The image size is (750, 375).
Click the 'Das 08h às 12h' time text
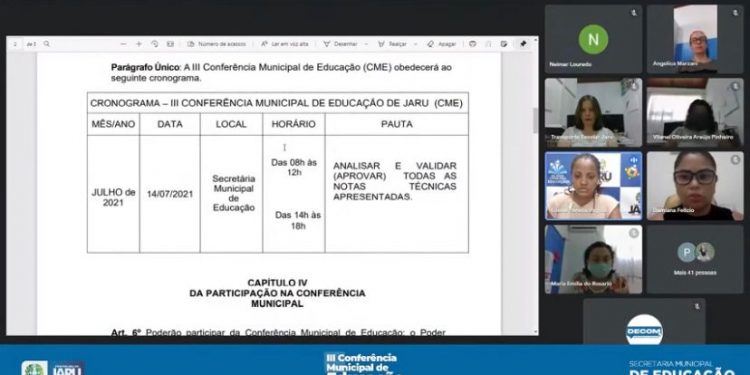(x=294, y=167)
